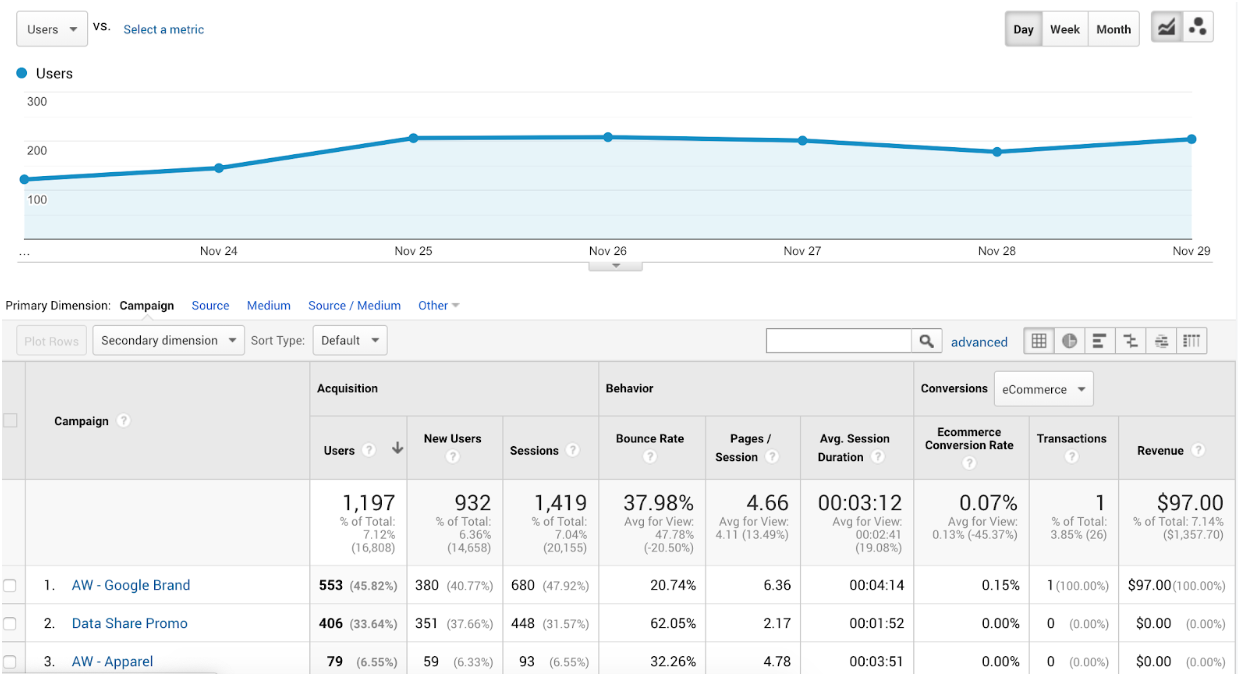The image size is (1238, 674).
Task: Click help icon under New Users
Action: click(x=452, y=457)
